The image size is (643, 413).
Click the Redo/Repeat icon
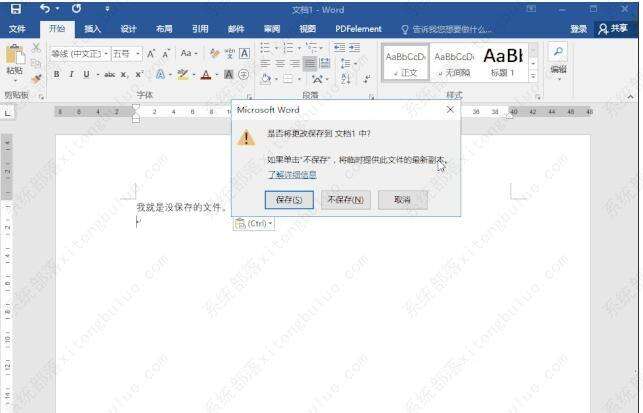[x=76, y=9]
